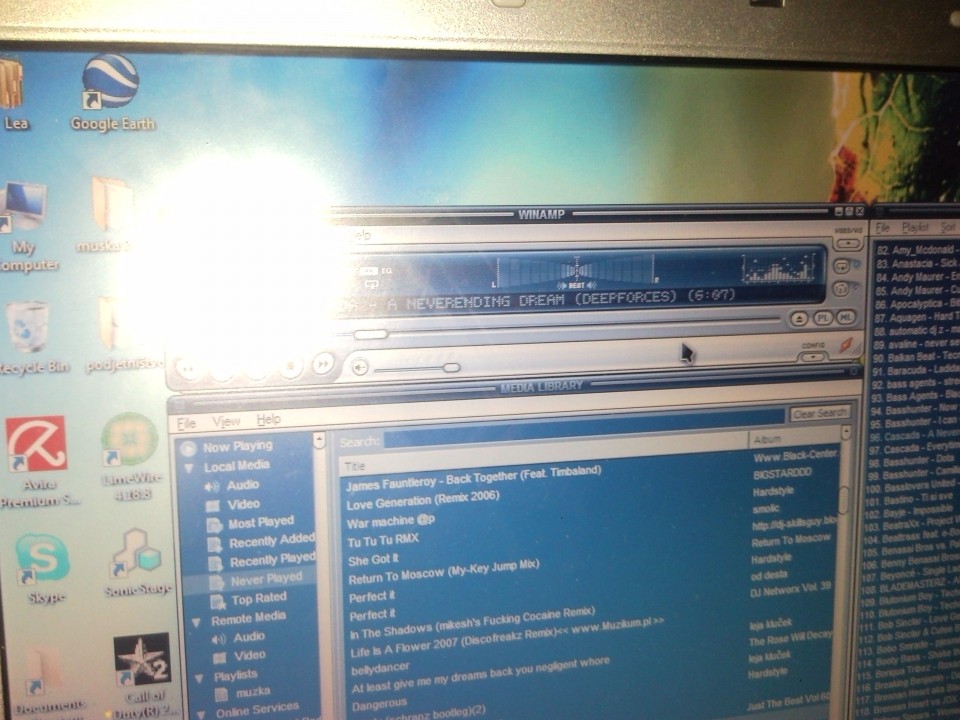Click the Clear Search button

pos(820,414)
